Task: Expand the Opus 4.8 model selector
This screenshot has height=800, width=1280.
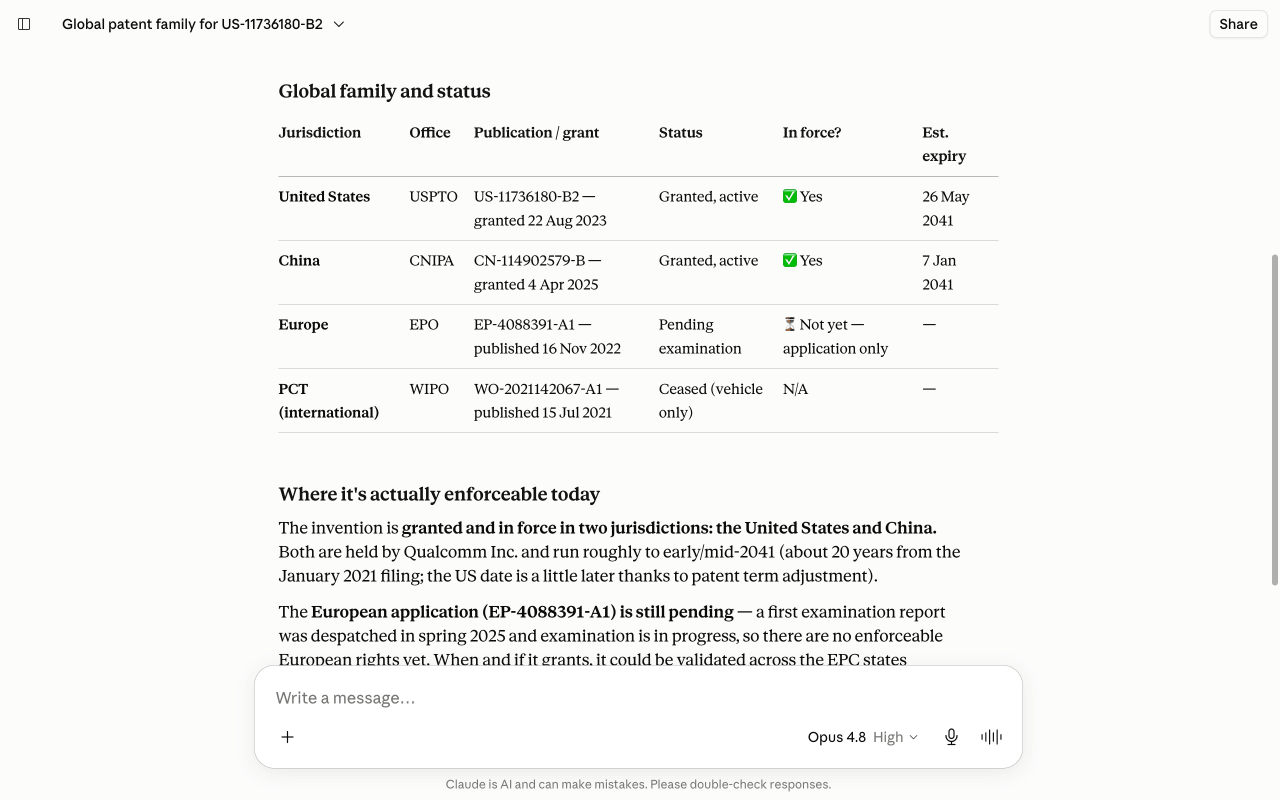Action: point(837,737)
